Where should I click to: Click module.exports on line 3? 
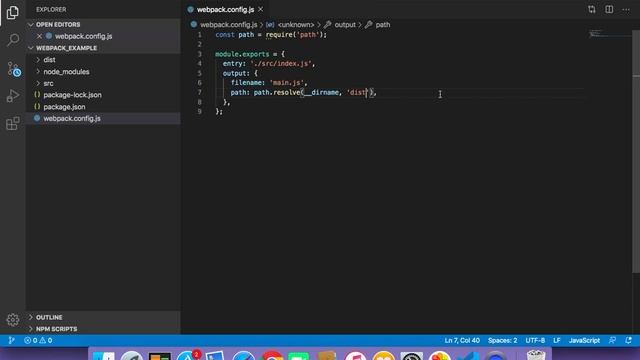pos(242,54)
